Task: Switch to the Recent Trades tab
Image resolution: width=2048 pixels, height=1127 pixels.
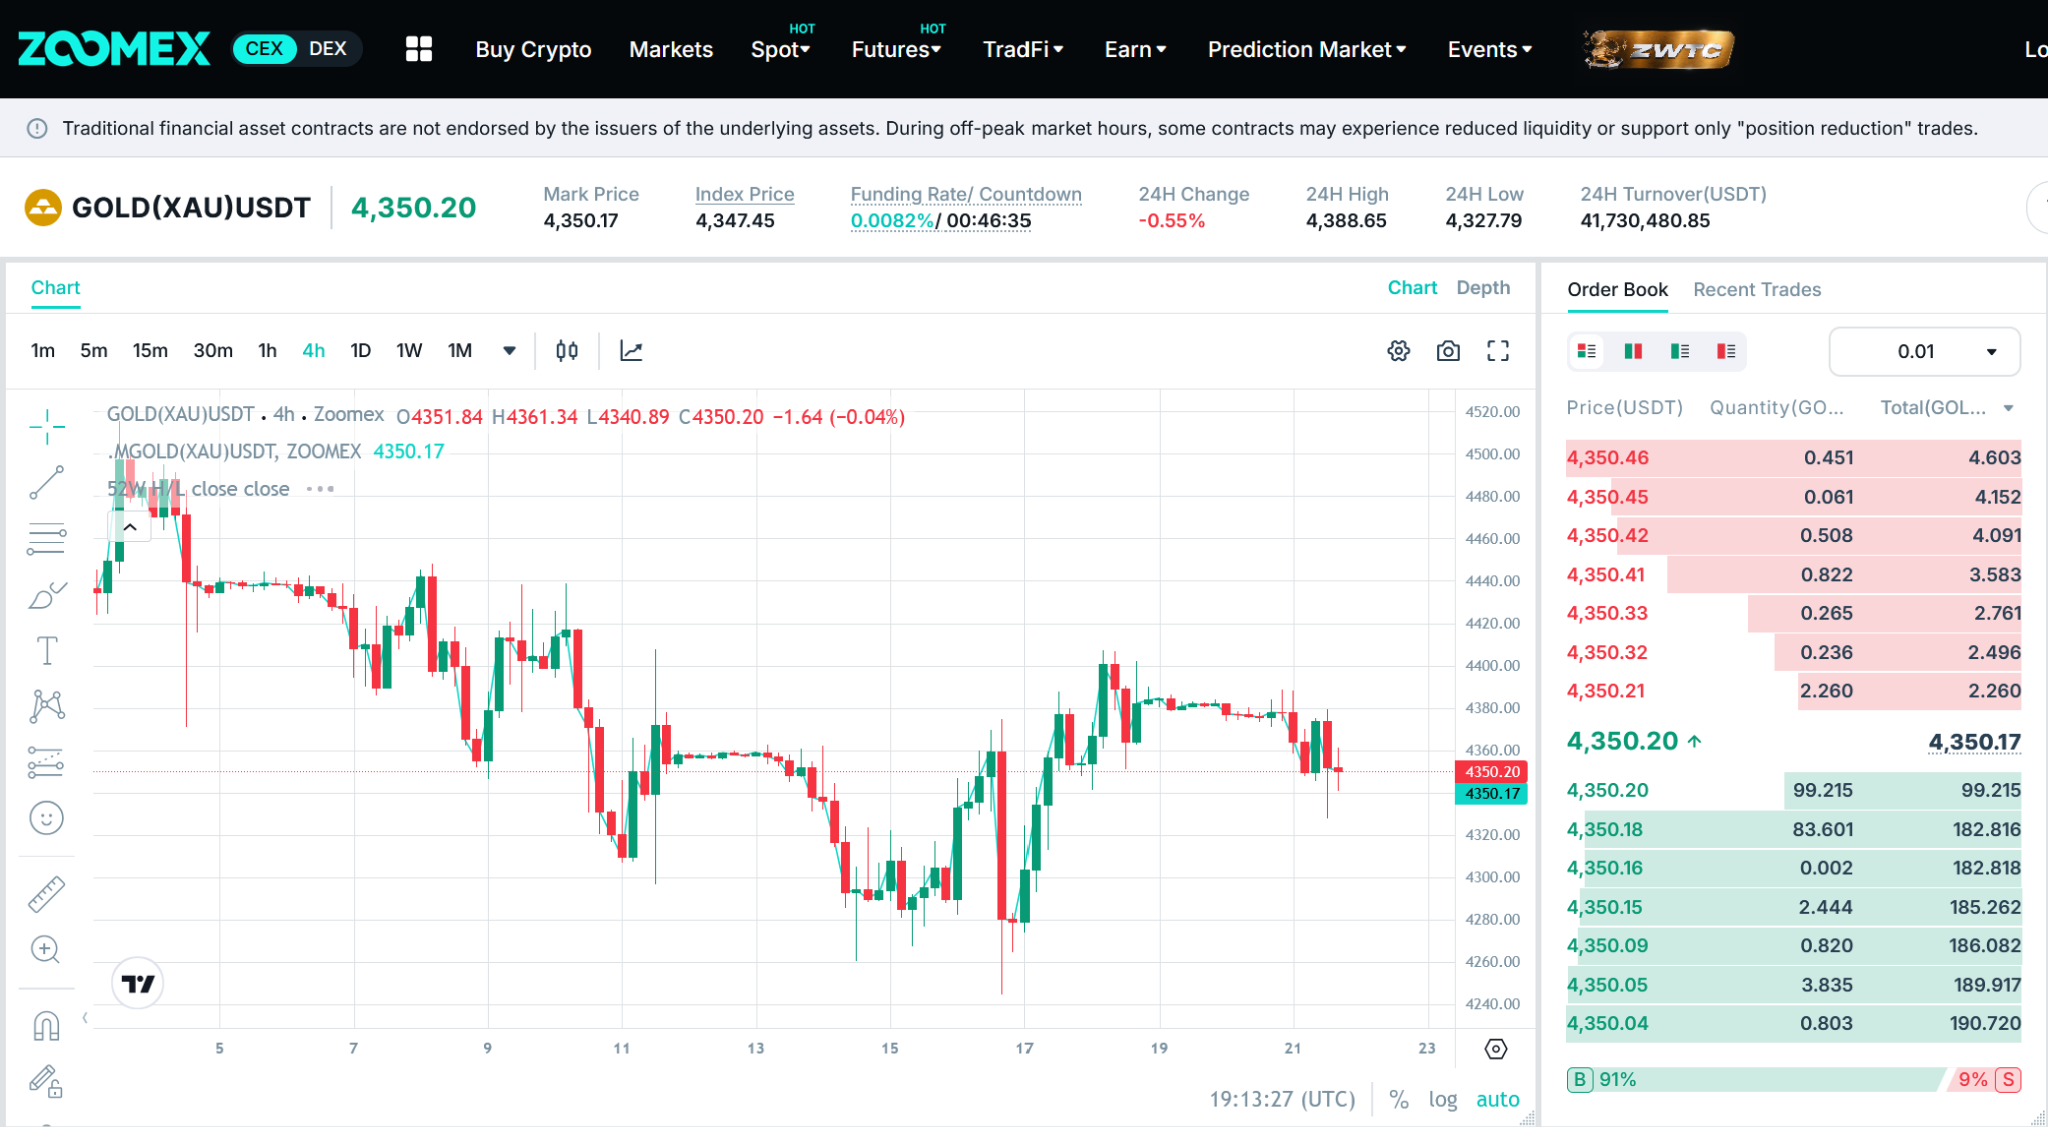Action: pos(1756,290)
